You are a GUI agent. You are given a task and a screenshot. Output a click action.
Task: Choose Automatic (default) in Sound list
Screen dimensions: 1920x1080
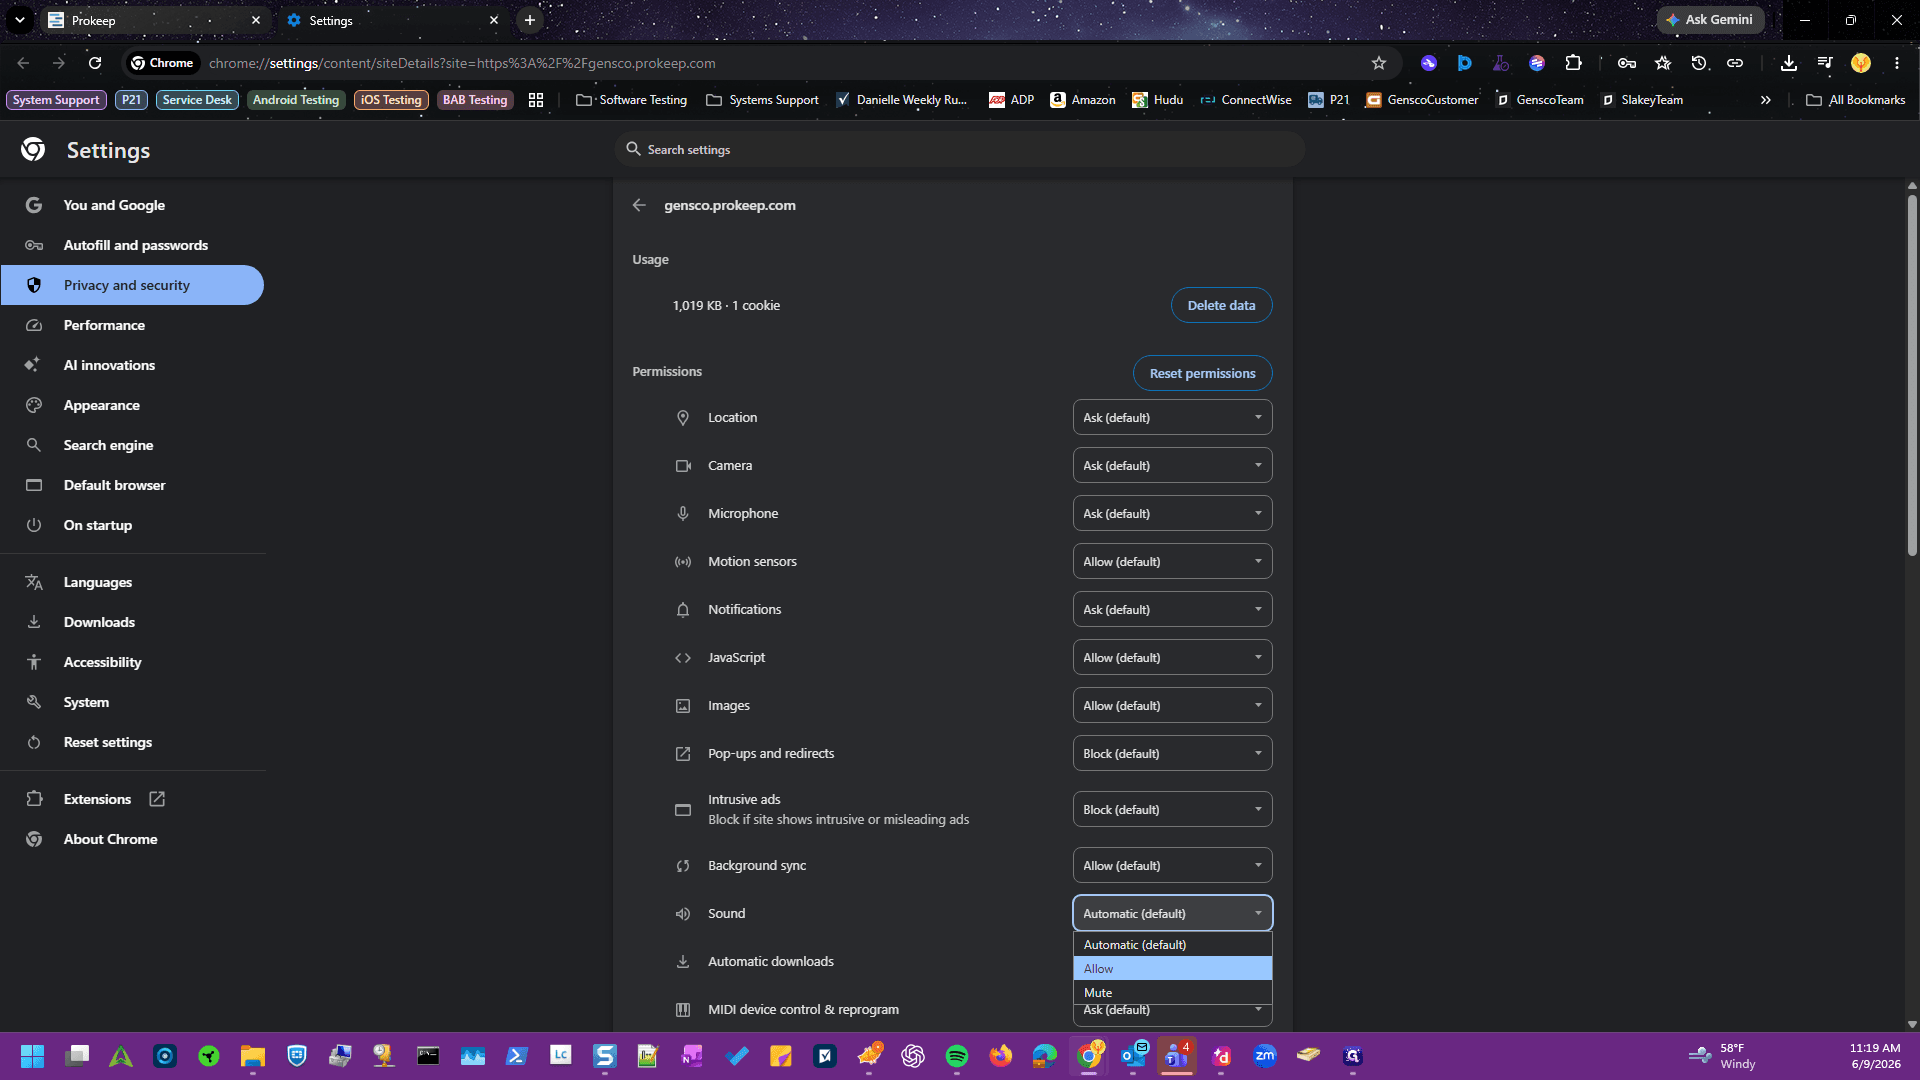[x=1172, y=944]
